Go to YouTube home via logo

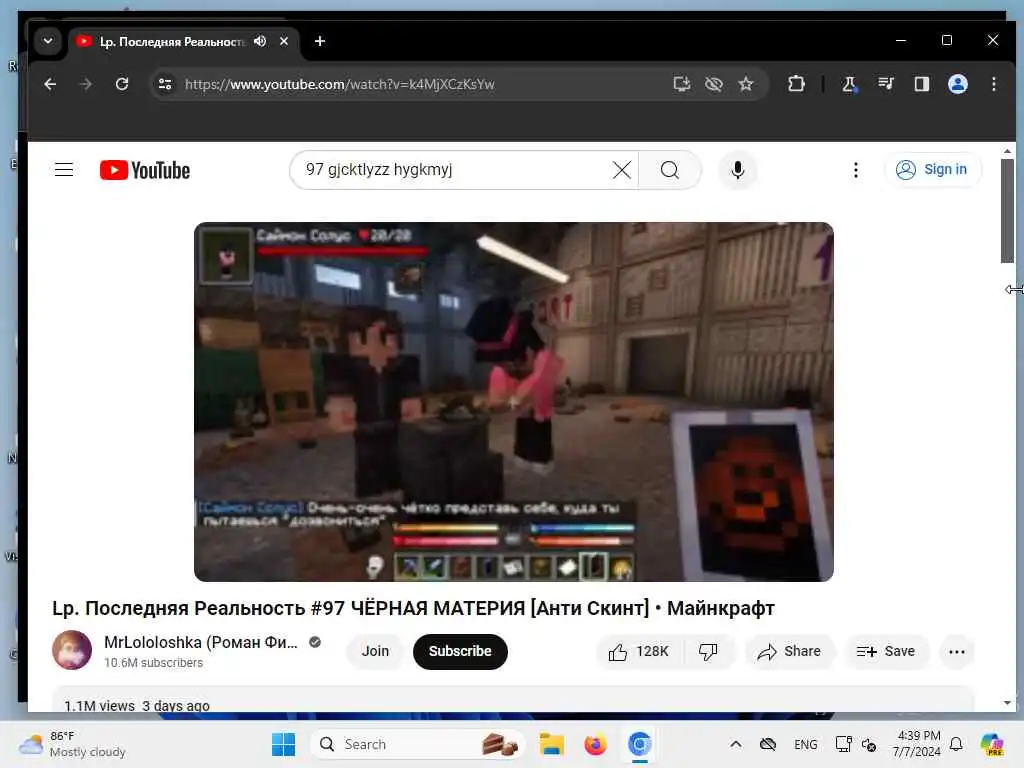tap(145, 170)
